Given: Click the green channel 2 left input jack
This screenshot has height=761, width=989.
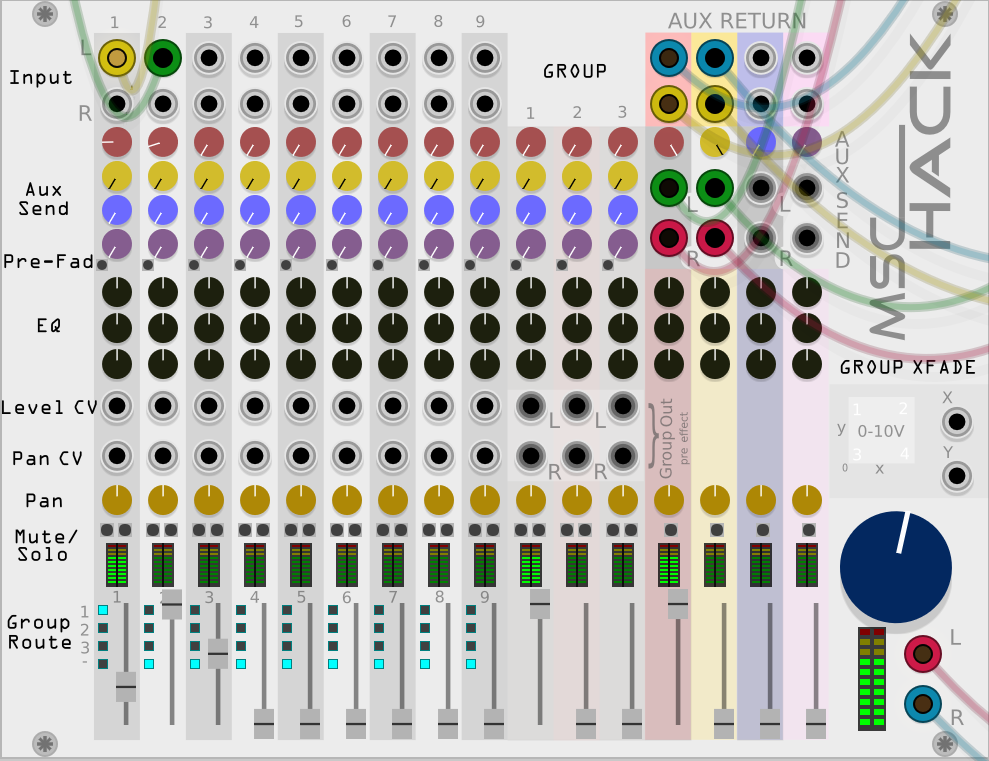Looking at the screenshot, I should coord(163,58).
